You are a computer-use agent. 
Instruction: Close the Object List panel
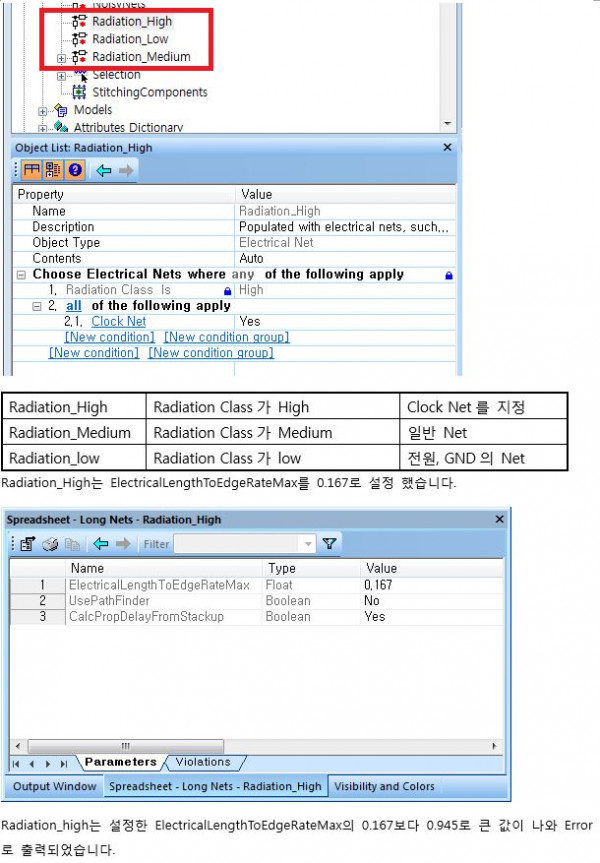click(x=447, y=147)
